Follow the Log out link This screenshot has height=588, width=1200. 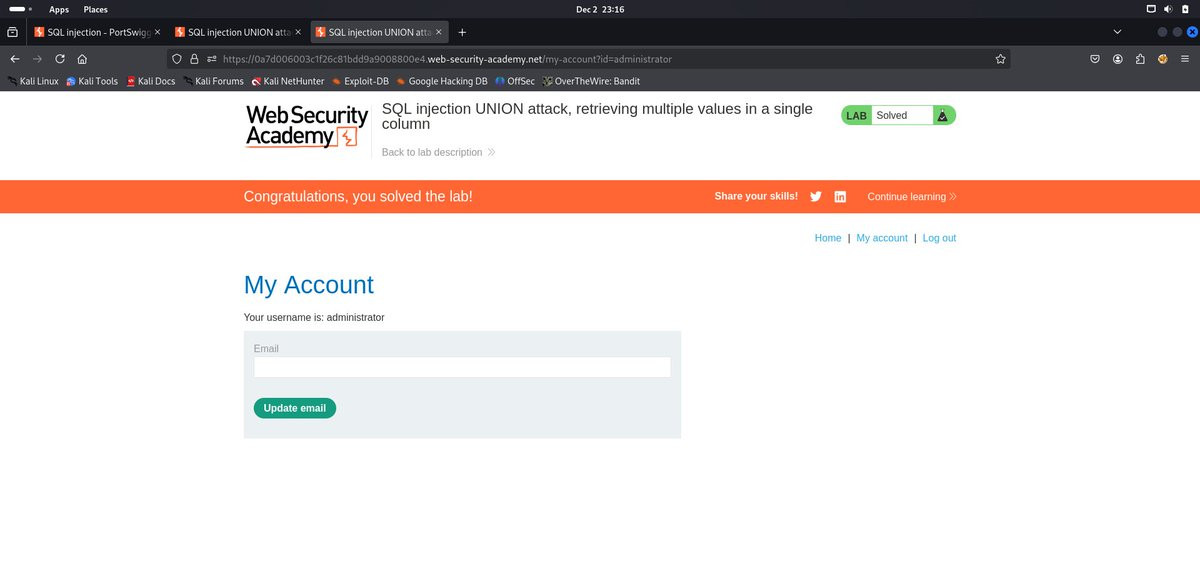coord(939,238)
